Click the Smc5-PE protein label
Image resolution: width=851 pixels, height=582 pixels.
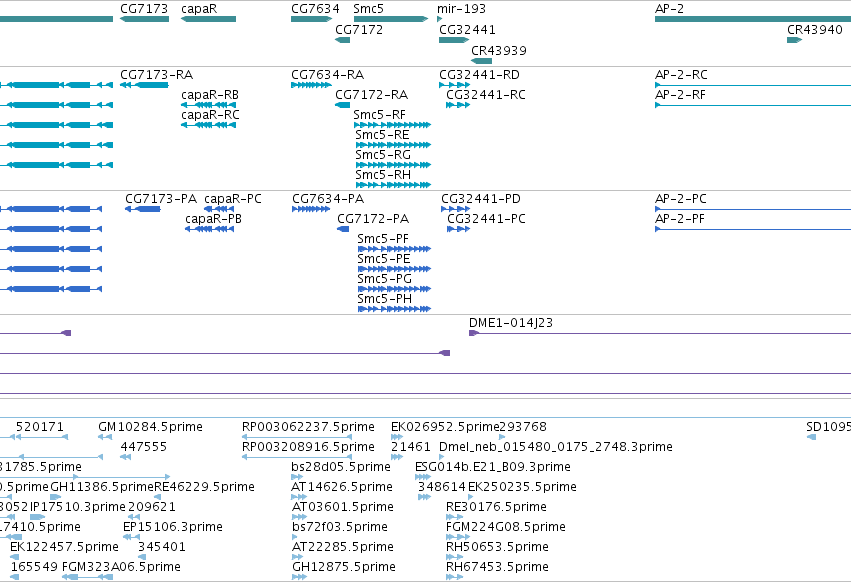[x=384, y=259]
